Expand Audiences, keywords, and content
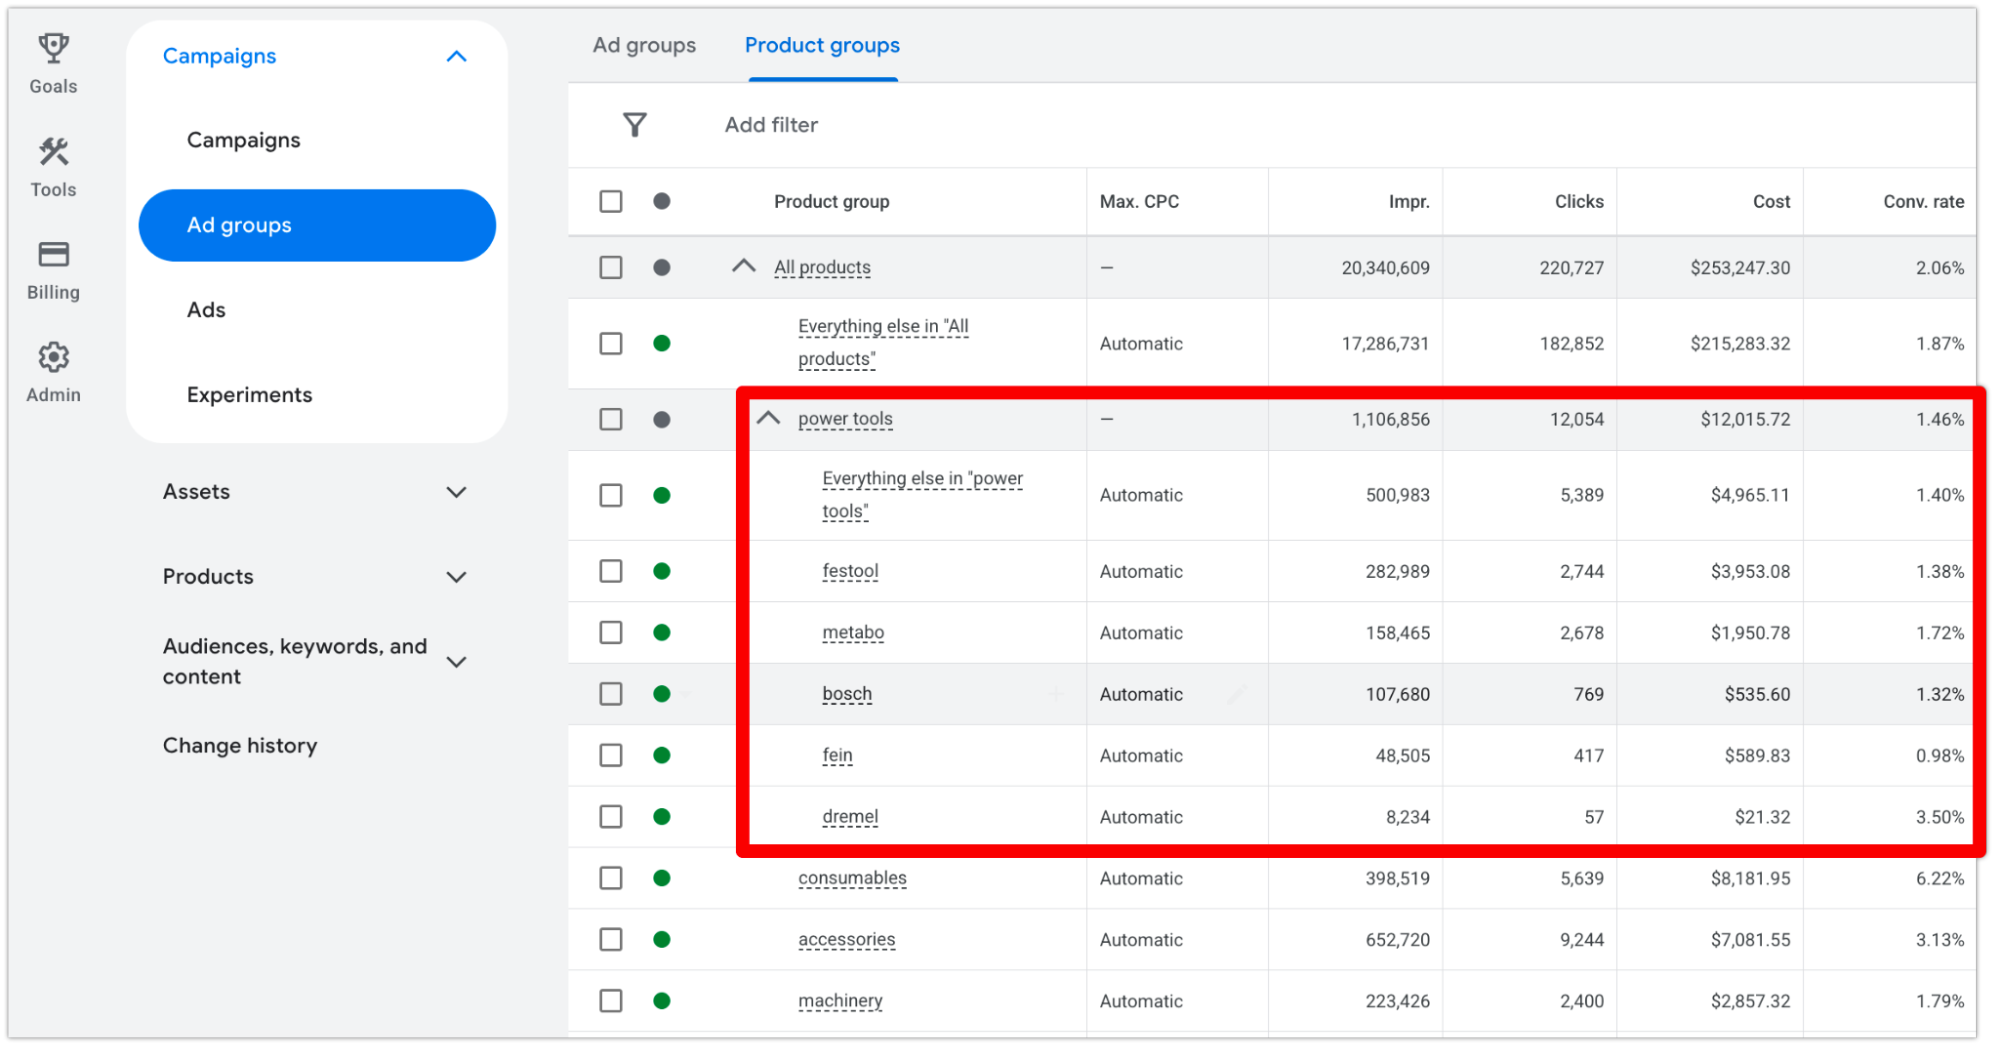The height and width of the screenshot is (1047, 1999). coord(456,662)
